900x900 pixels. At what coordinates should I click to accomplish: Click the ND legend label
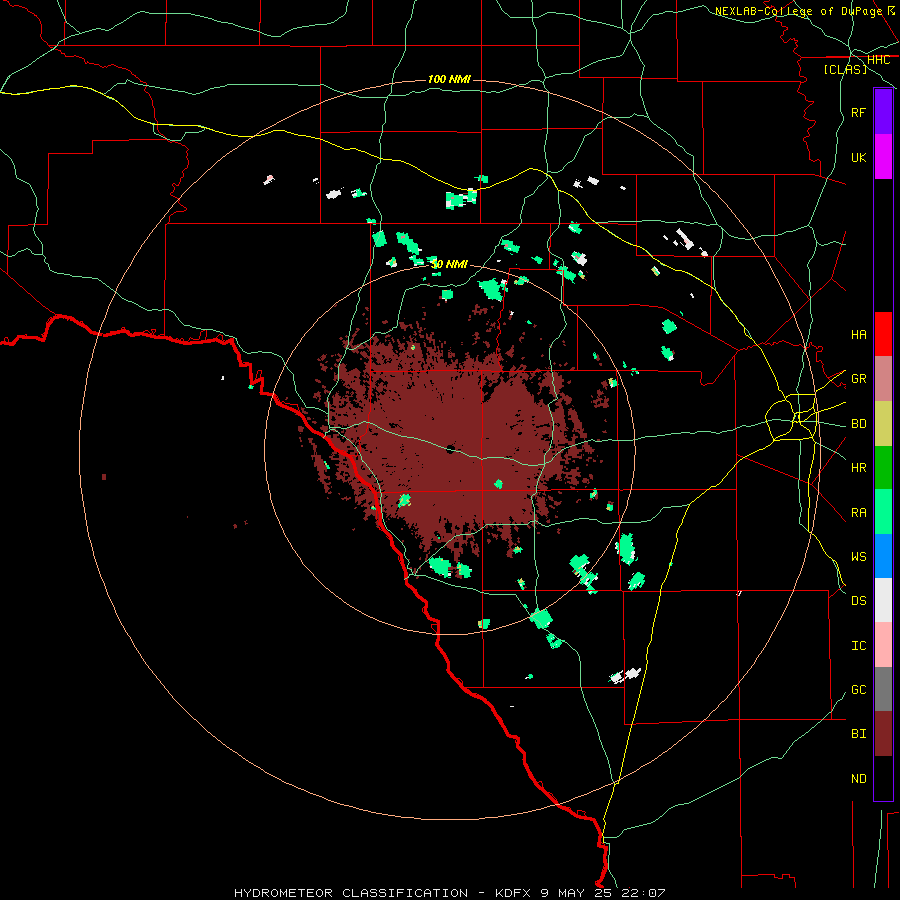click(x=858, y=779)
